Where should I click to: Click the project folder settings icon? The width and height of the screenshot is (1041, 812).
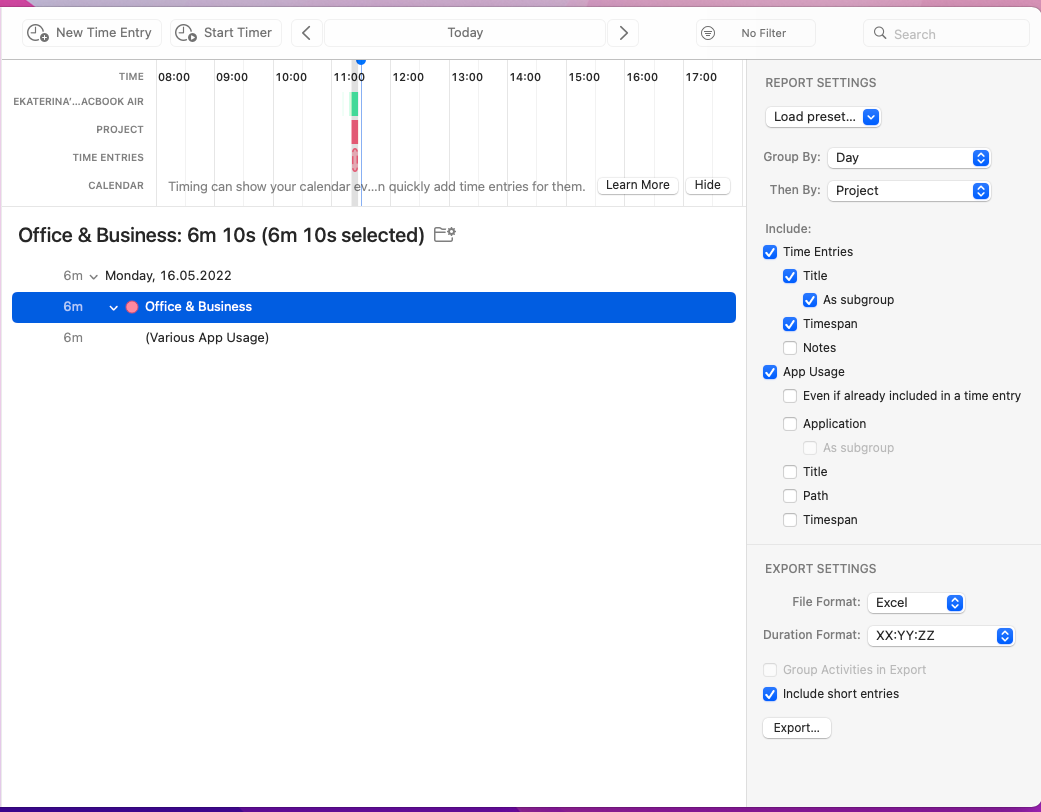444,234
